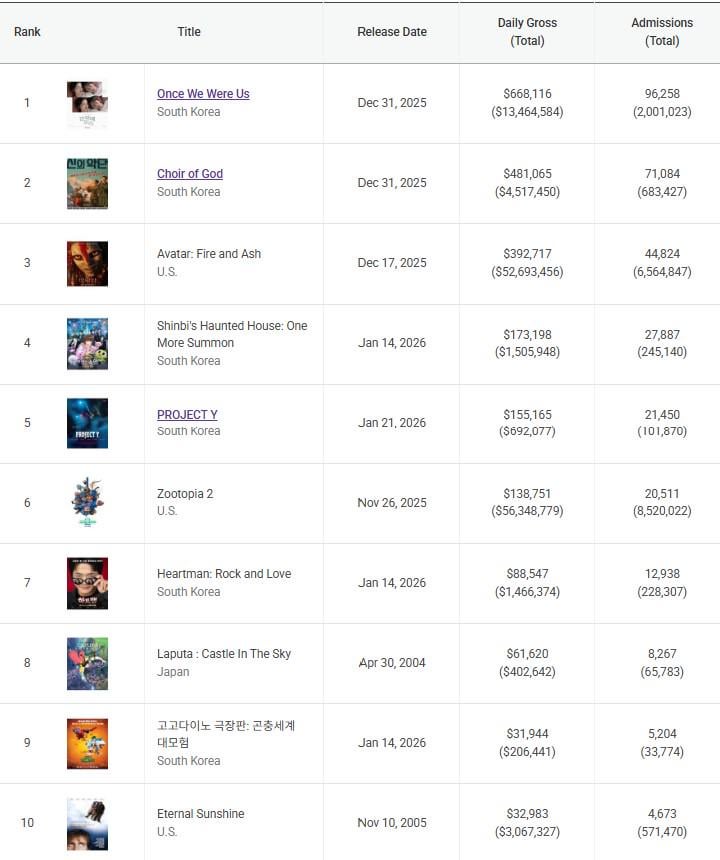Image resolution: width=720 pixels, height=860 pixels.
Task: Select the Choir of God poster thumbnail
Action: click(x=87, y=184)
